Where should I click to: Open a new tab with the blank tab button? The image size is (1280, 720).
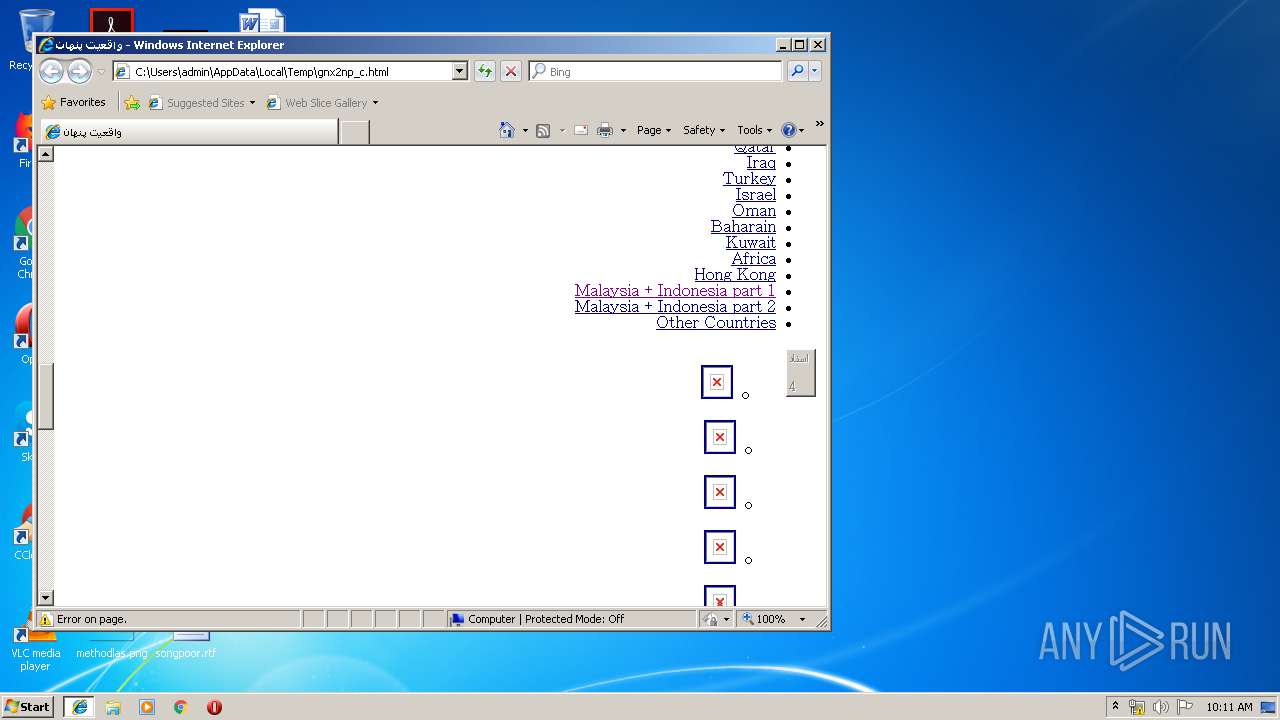[354, 131]
